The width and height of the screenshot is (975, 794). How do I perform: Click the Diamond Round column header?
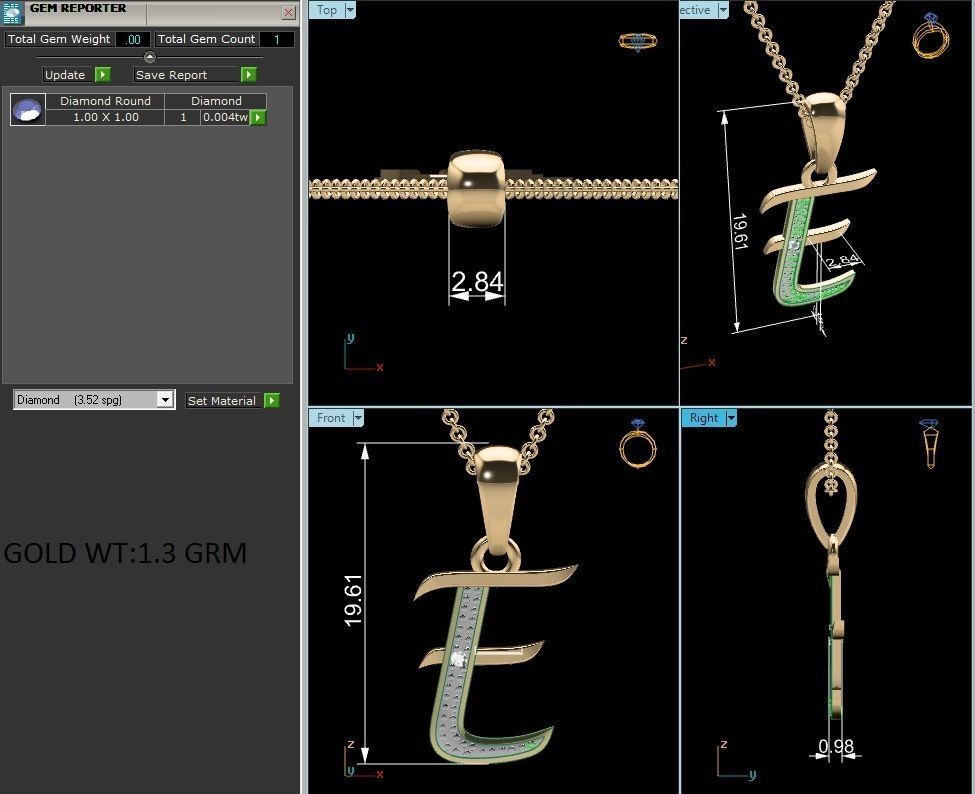pyautogui.click(x=105, y=101)
